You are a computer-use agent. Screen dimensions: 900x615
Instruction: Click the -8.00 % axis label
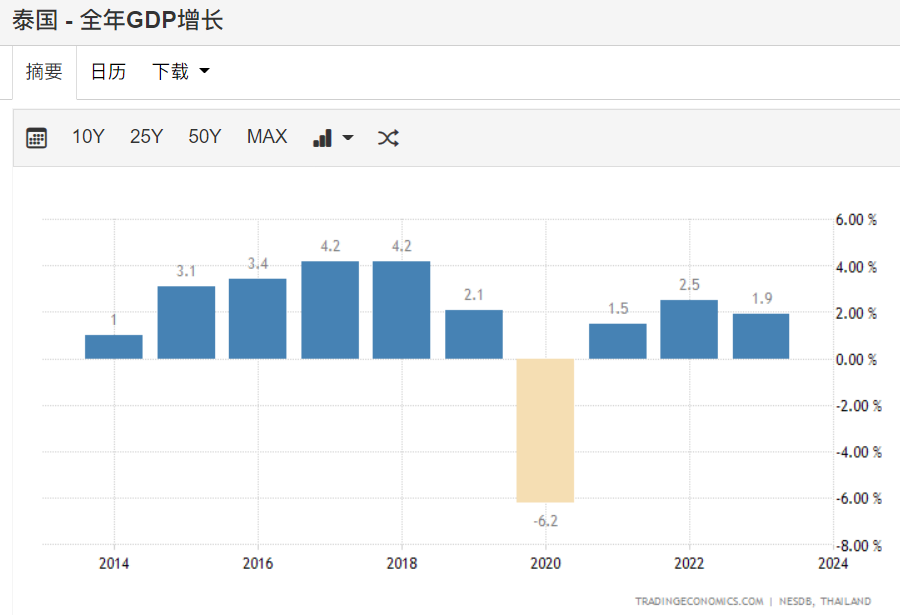[858, 546]
